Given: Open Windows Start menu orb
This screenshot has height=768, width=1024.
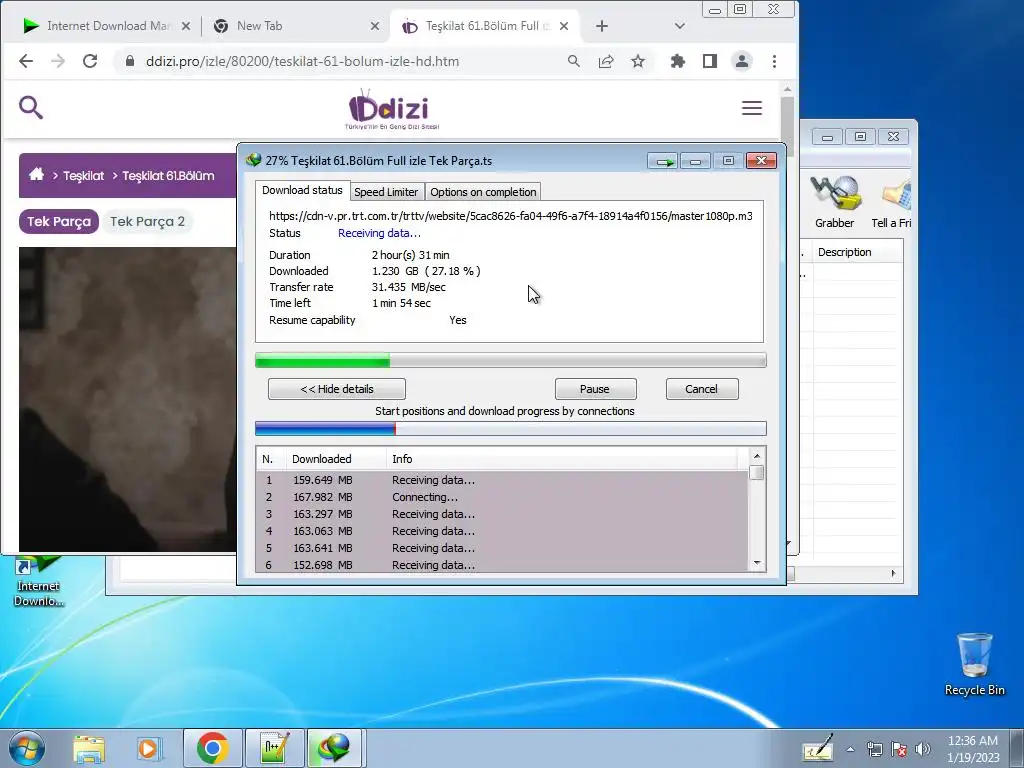Looking at the screenshot, I should tap(27, 748).
